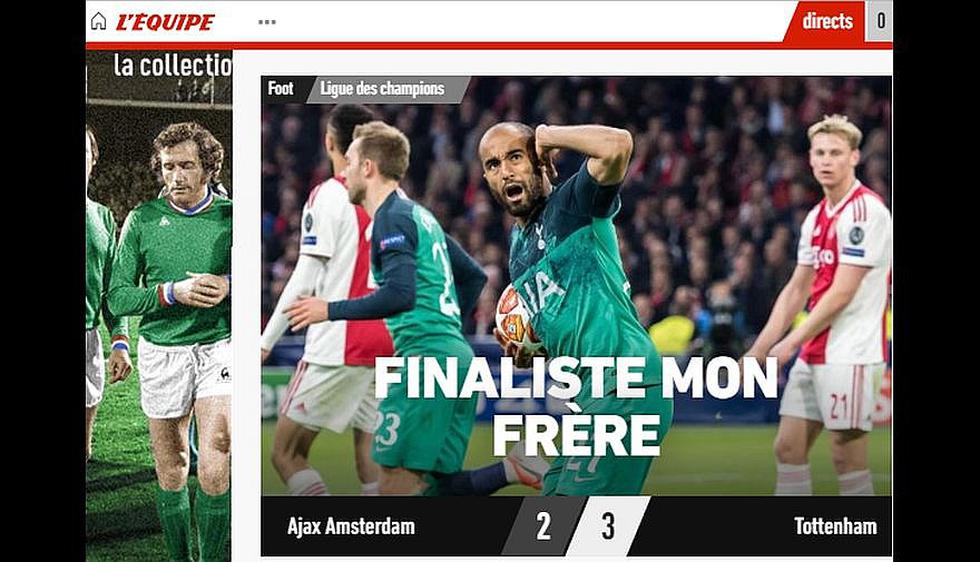Click the black match score bar
This screenshot has height=562, width=980.
tap(576, 526)
